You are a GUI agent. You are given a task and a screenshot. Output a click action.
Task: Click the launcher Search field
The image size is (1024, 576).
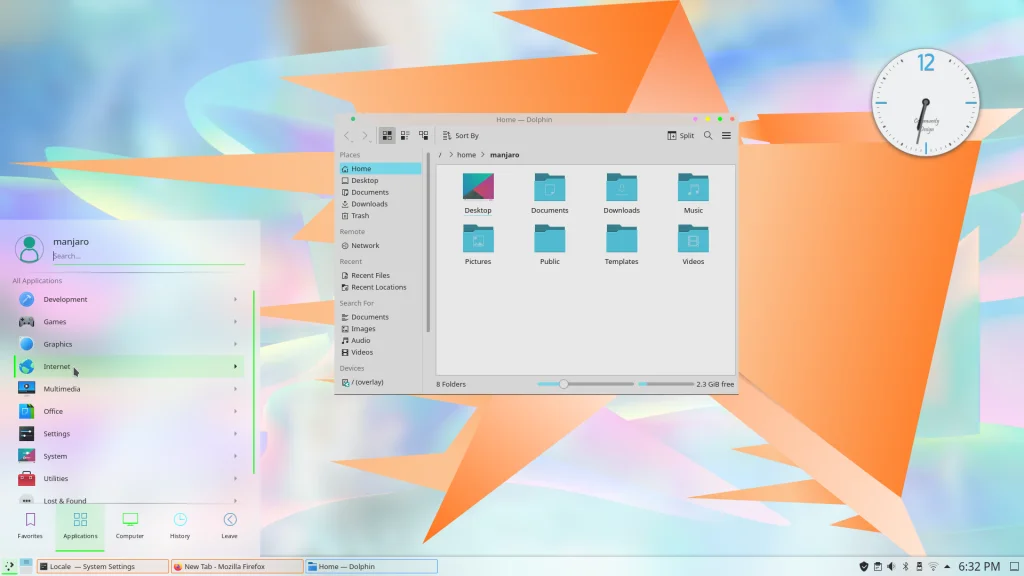click(148, 256)
